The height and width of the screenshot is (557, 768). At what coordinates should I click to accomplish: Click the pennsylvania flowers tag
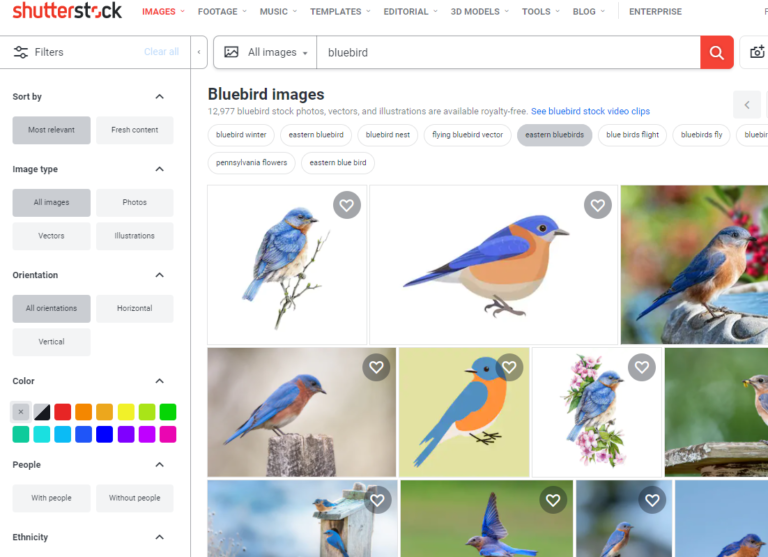tap(251, 163)
